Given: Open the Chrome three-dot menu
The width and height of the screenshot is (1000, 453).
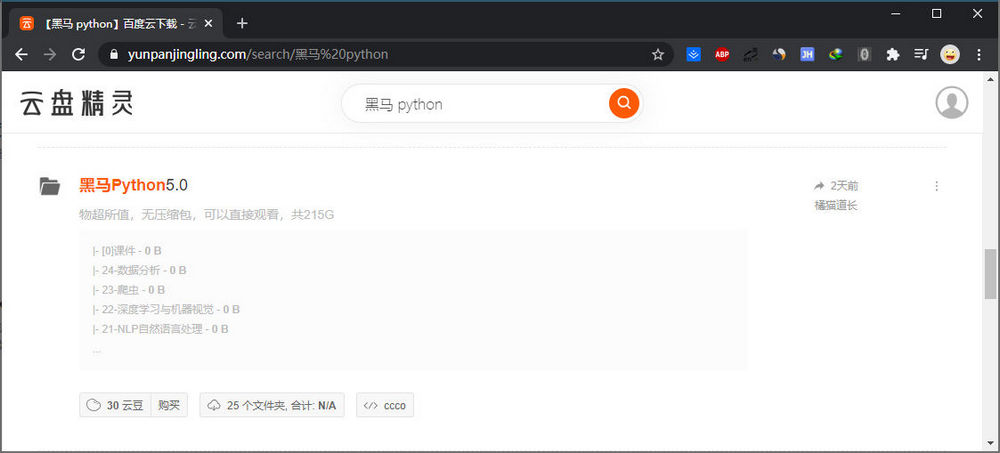Looking at the screenshot, I should tap(979, 55).
